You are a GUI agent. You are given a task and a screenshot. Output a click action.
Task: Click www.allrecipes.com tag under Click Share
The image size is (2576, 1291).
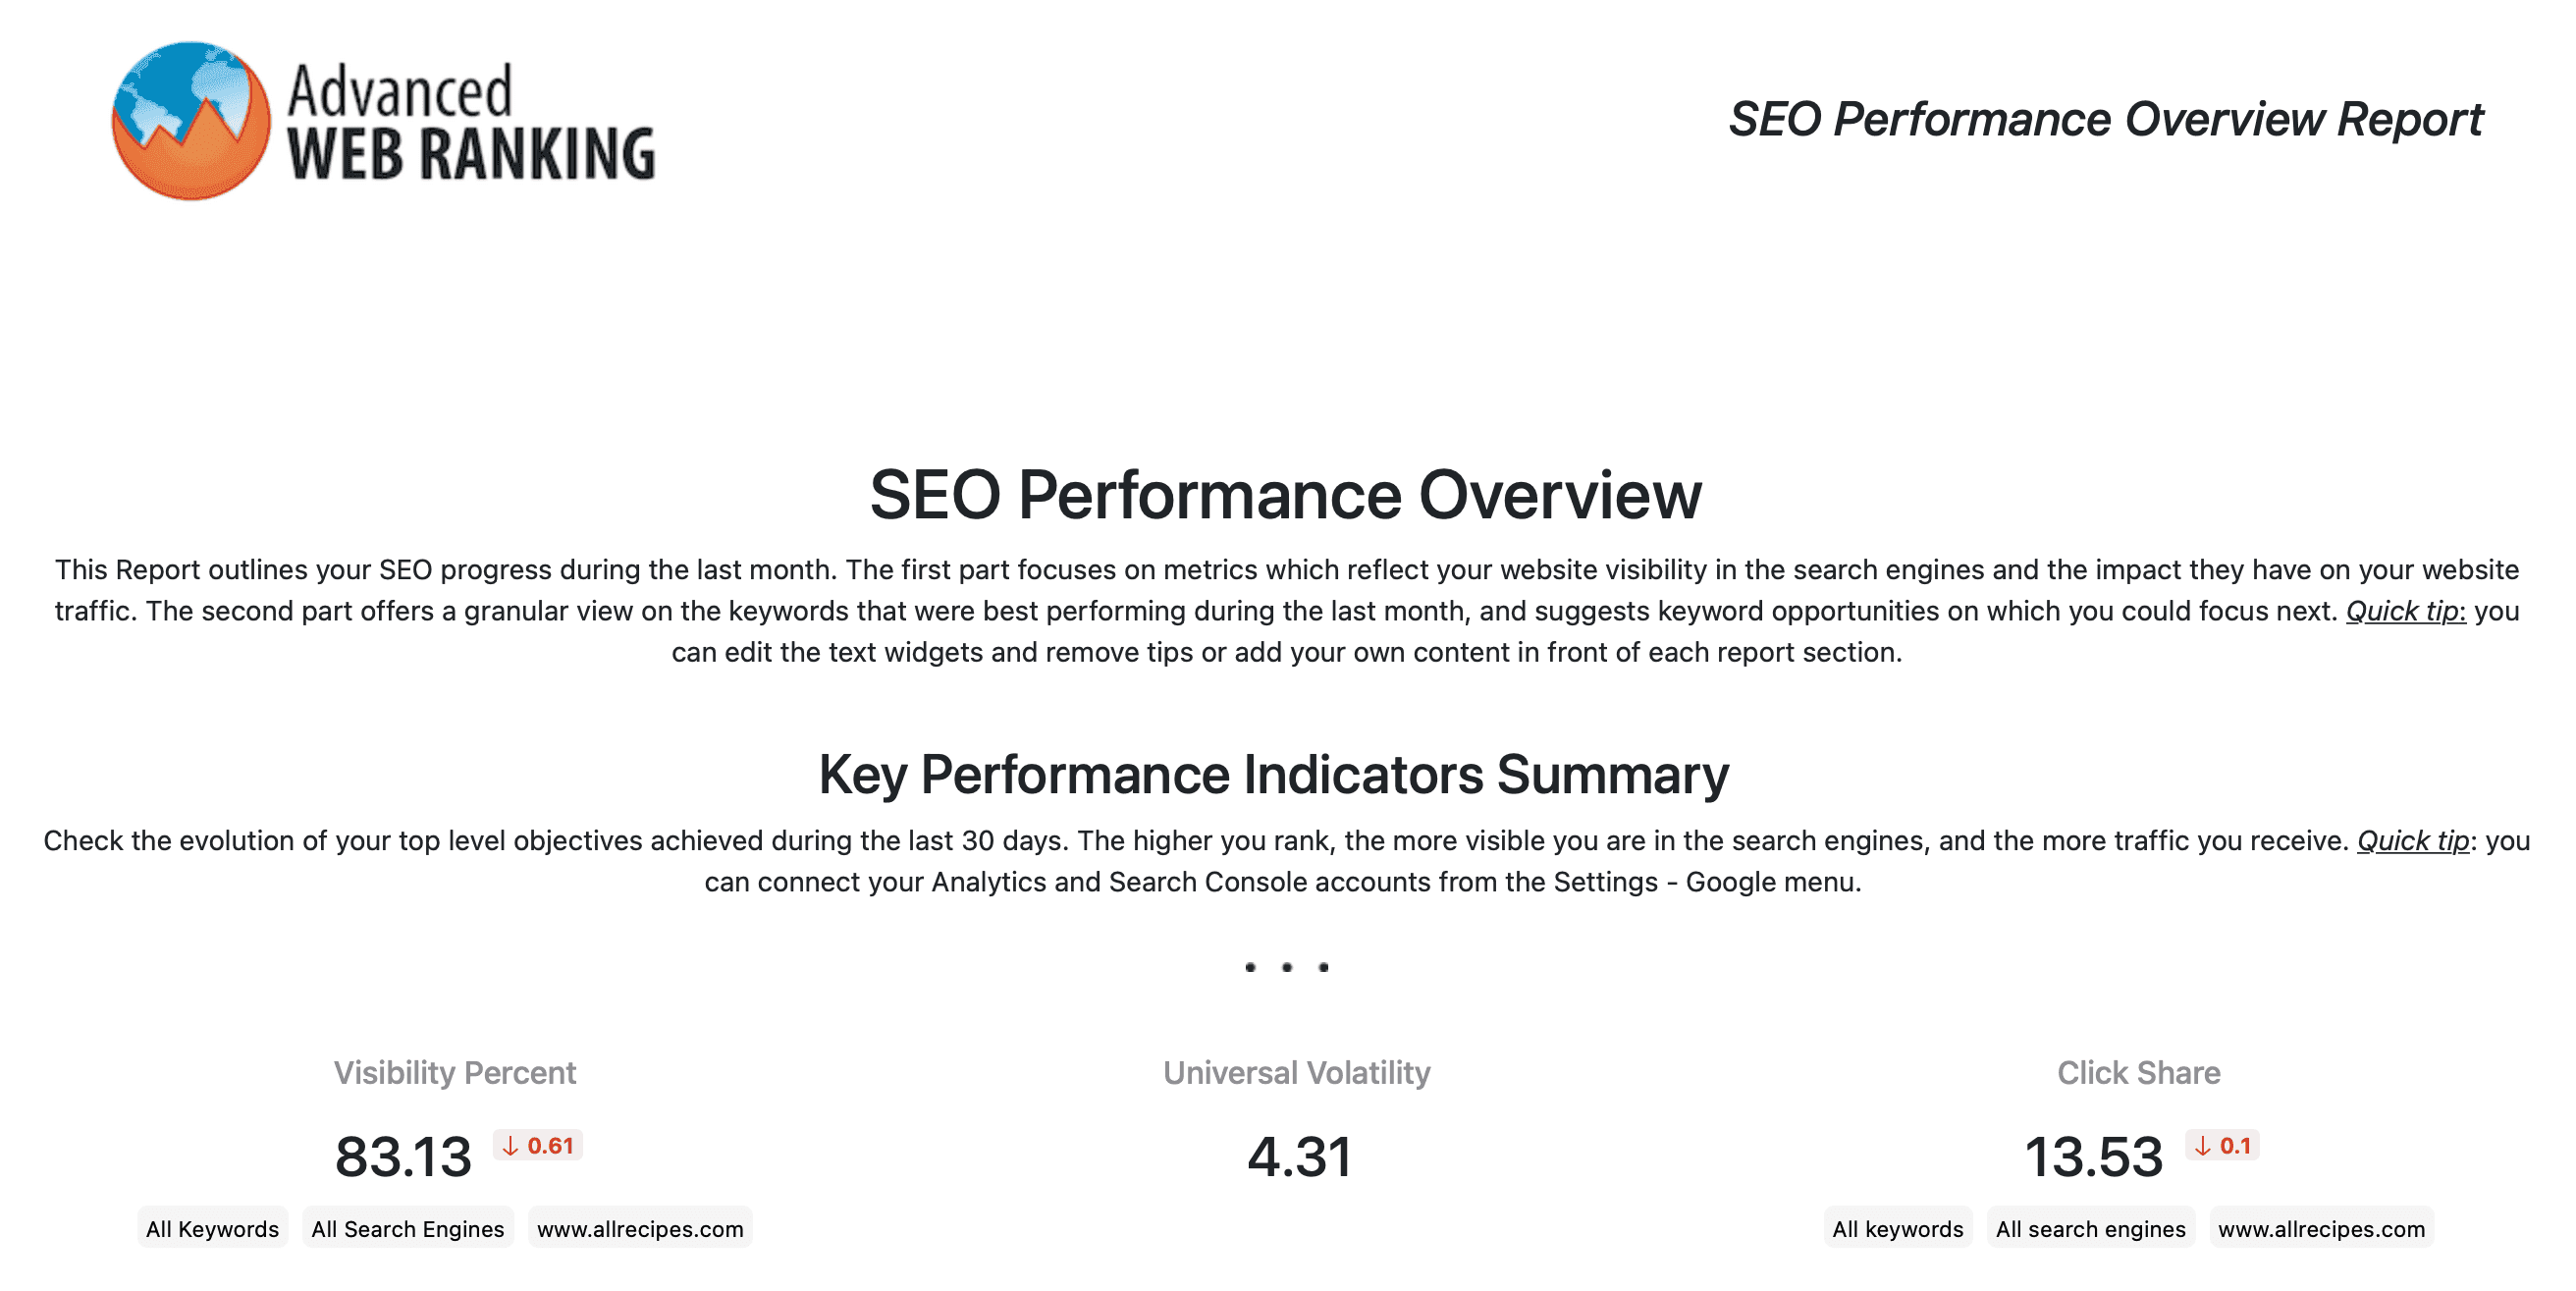pos(2321,1228)
